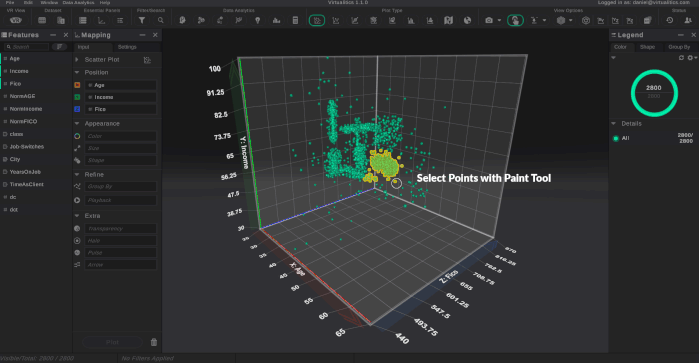
Task: Click the Features search field
Action: 27,47
